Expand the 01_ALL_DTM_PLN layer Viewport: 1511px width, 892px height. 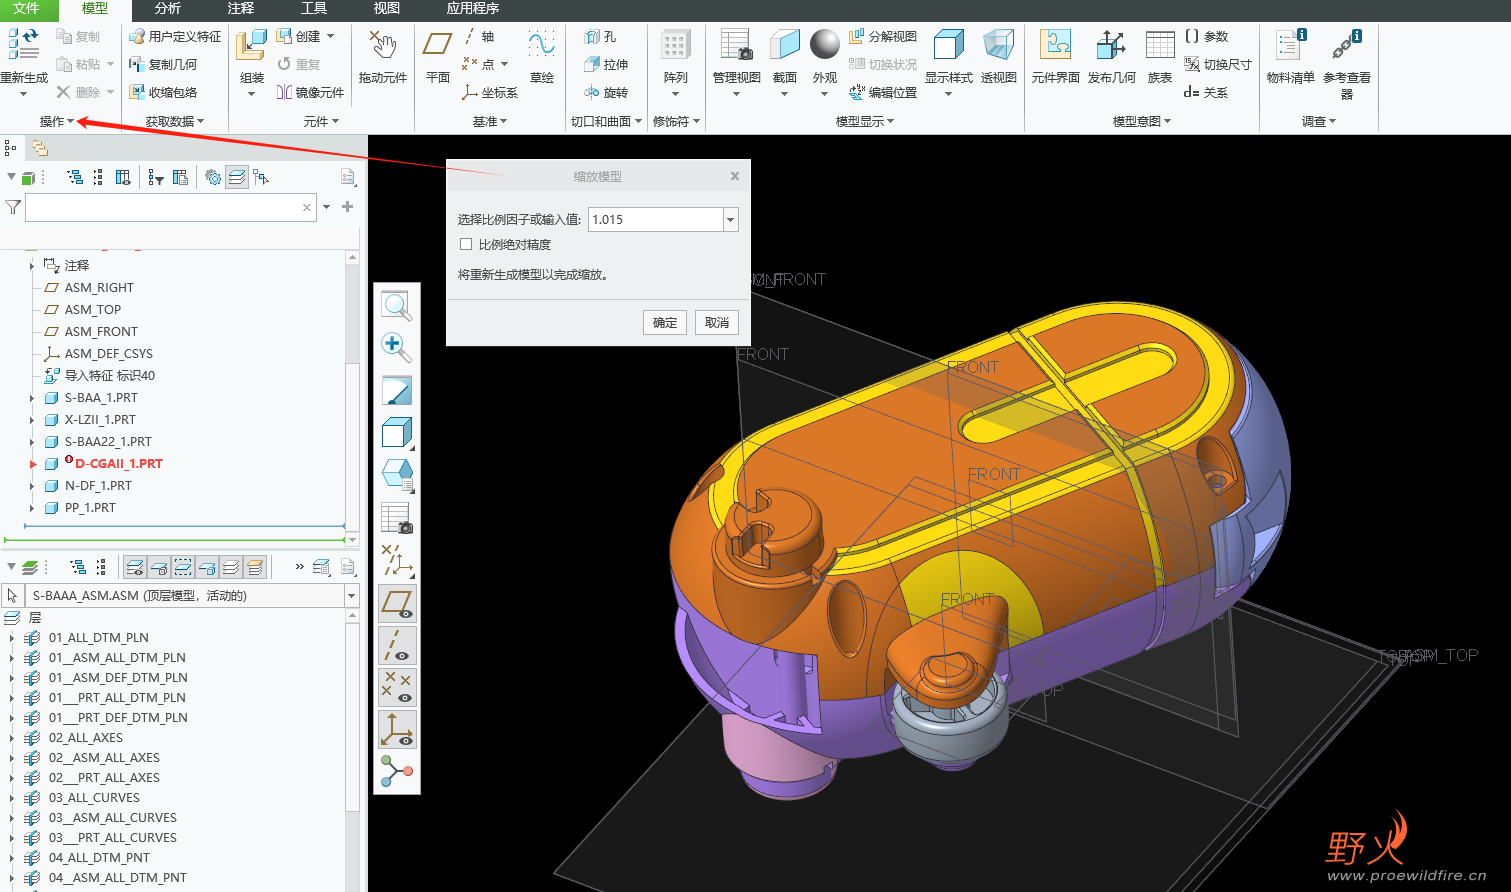[12, 637]
